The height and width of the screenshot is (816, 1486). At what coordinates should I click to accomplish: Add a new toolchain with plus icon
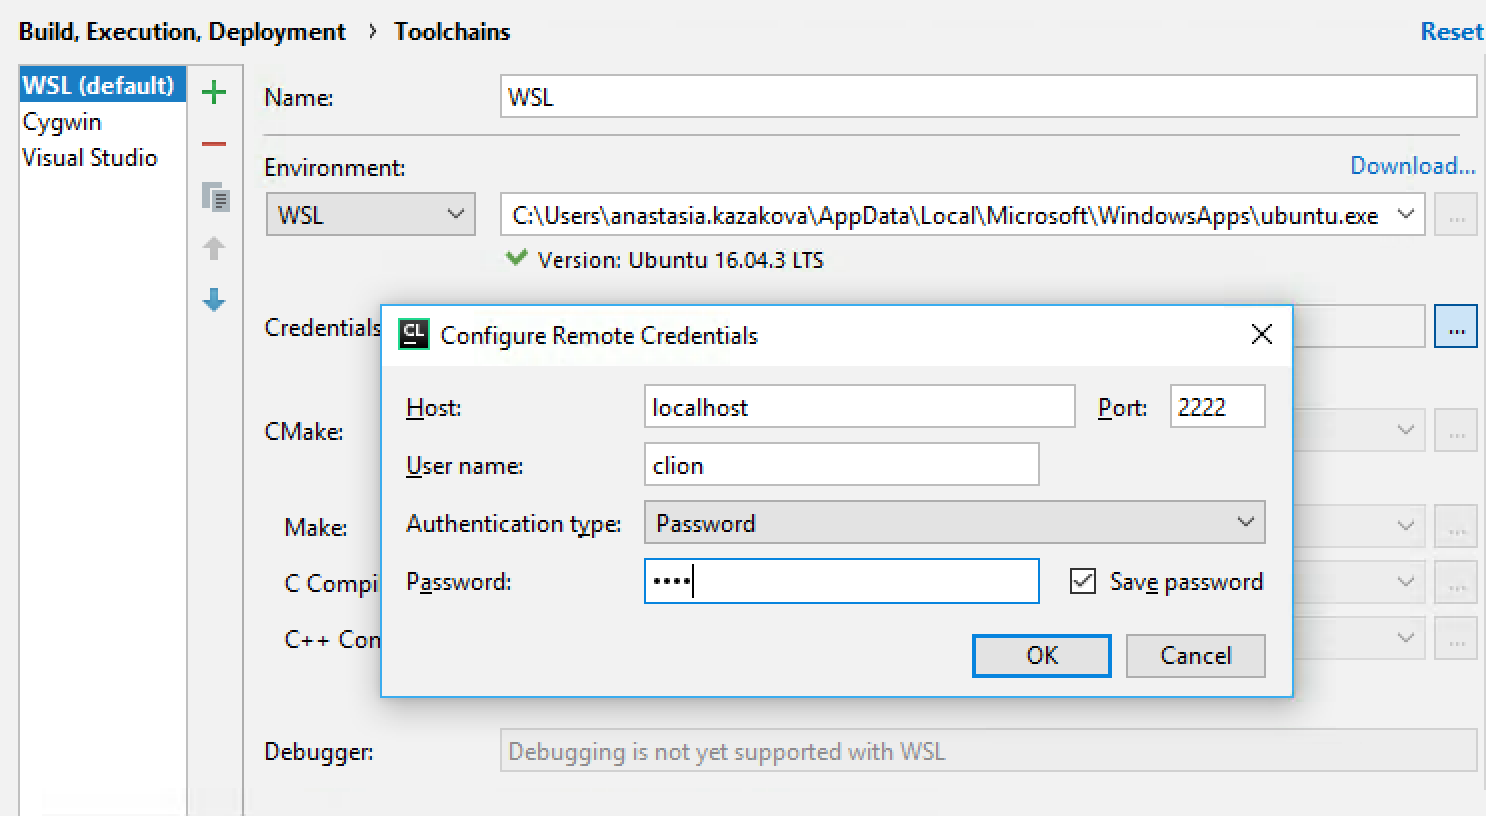[x=214, y=93]
